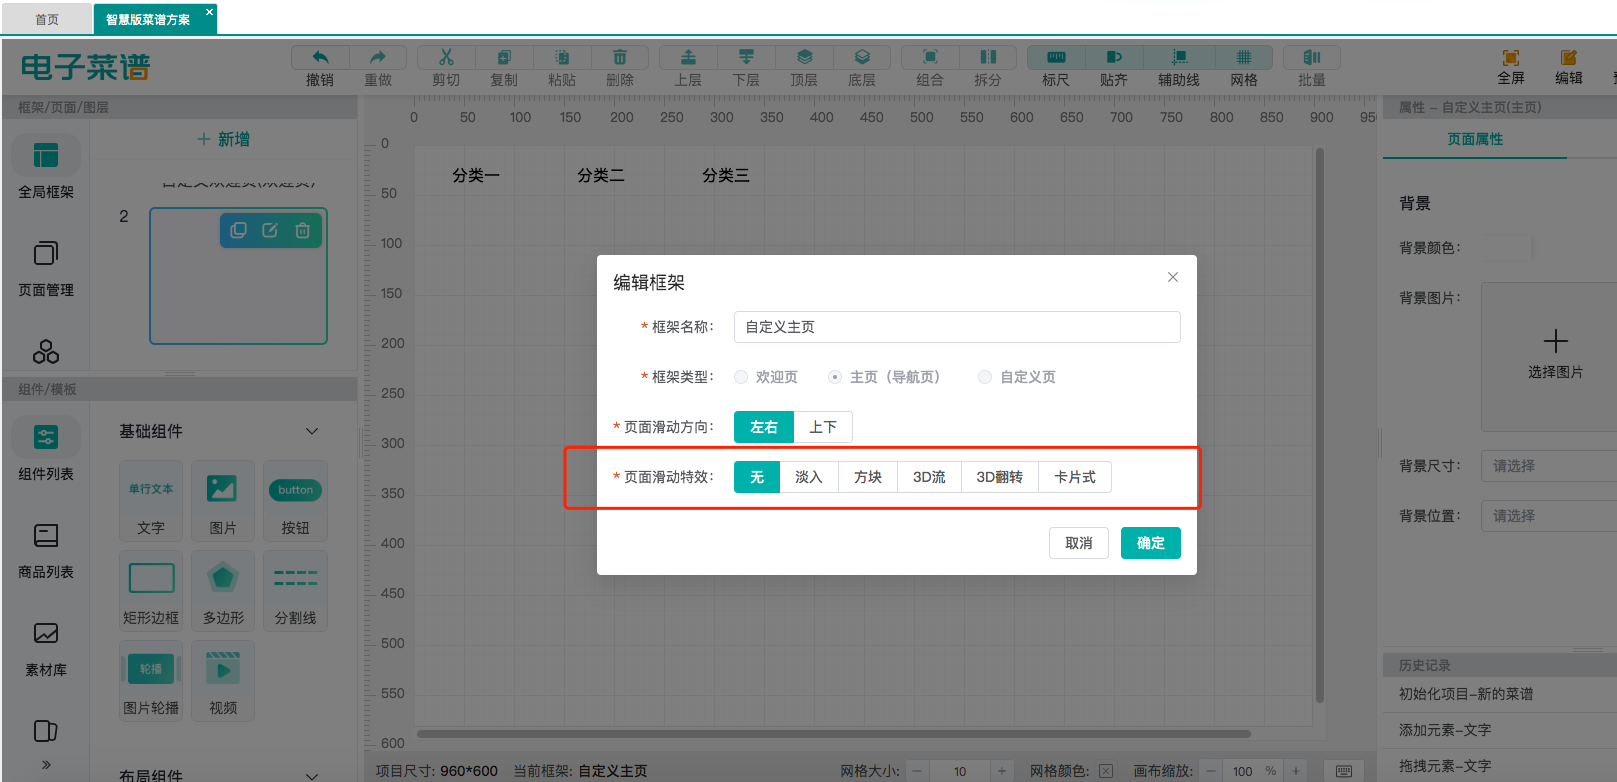Click the Cut (剪切) scissors icon

click(x=446, y=58)
